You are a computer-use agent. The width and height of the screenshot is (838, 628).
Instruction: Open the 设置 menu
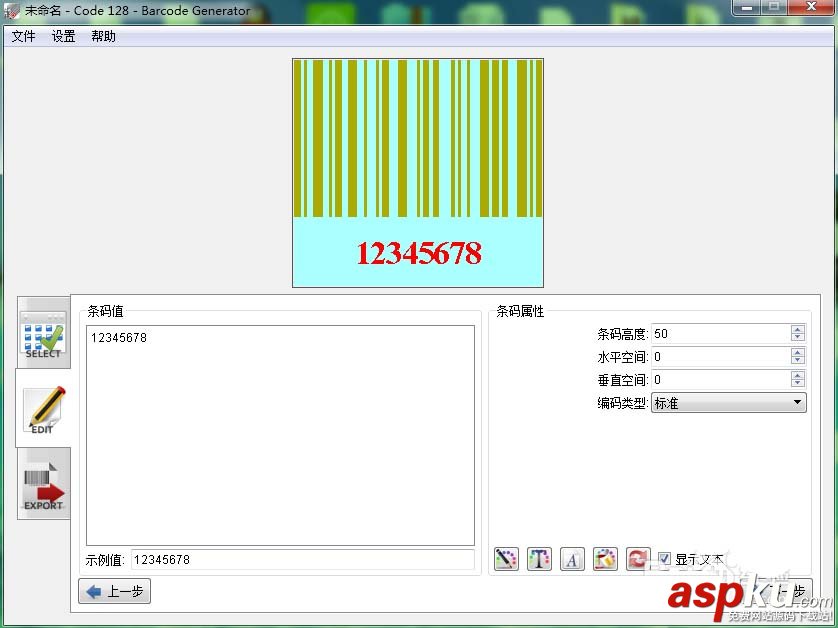point(63,36)
